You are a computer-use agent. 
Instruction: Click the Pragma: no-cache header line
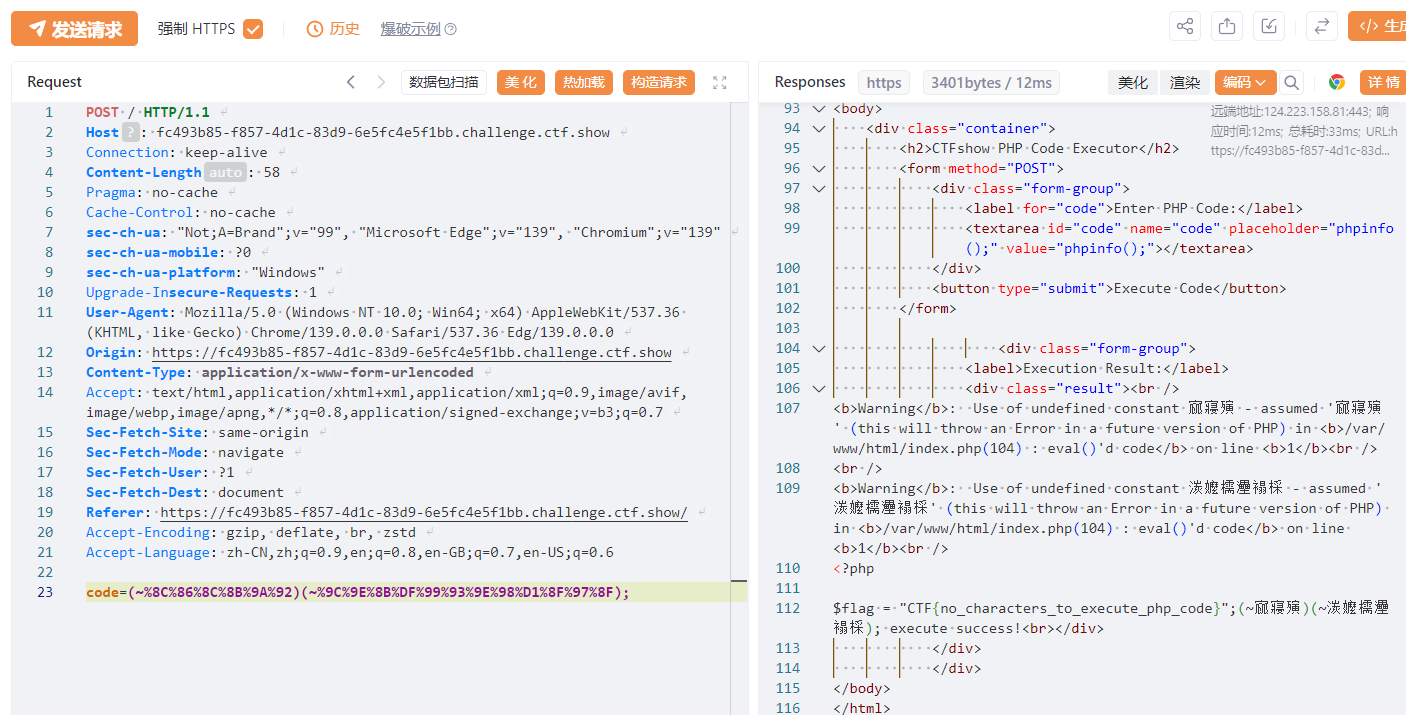point(152,192)
